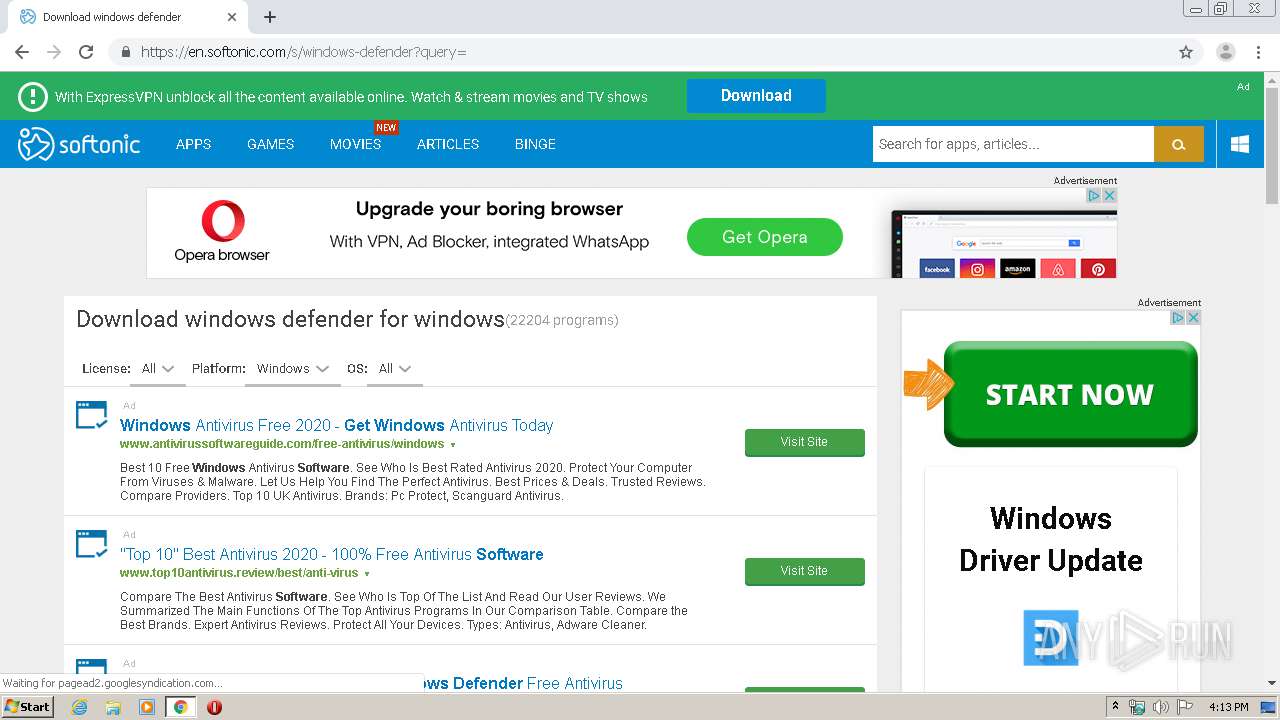Click www.antivirussoftwareguide.com URL text
Image resolution: width=1280 pixels, height=720 pixels.
282,444
